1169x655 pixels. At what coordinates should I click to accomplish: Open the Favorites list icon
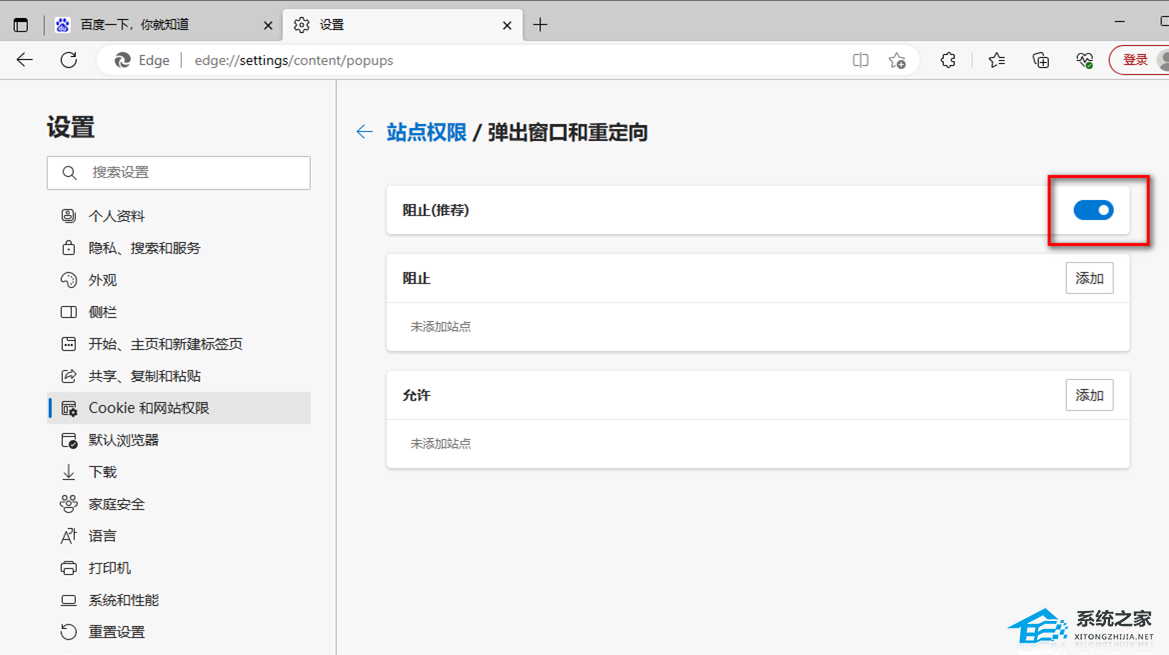click(x=997, y=60)
